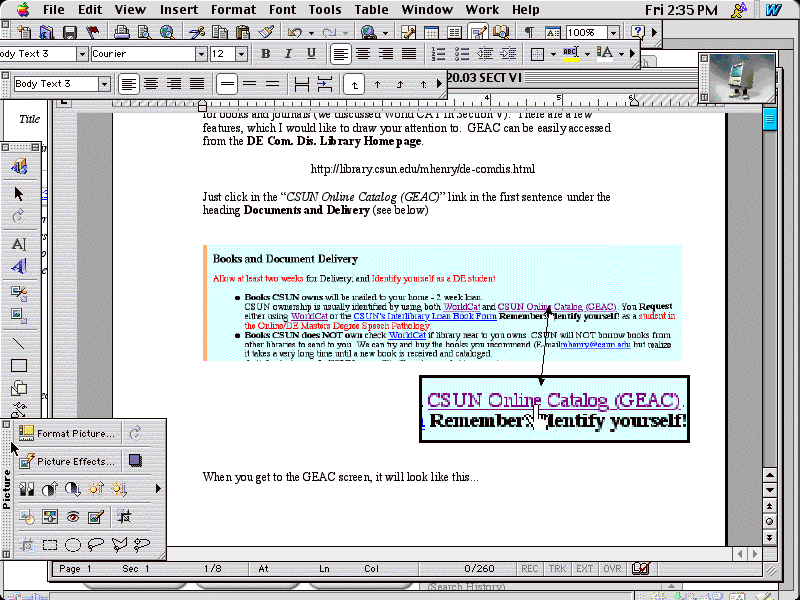Click the Office Assistant computer character
Screen dimensions: 800x600
click(x=741, y=78)
